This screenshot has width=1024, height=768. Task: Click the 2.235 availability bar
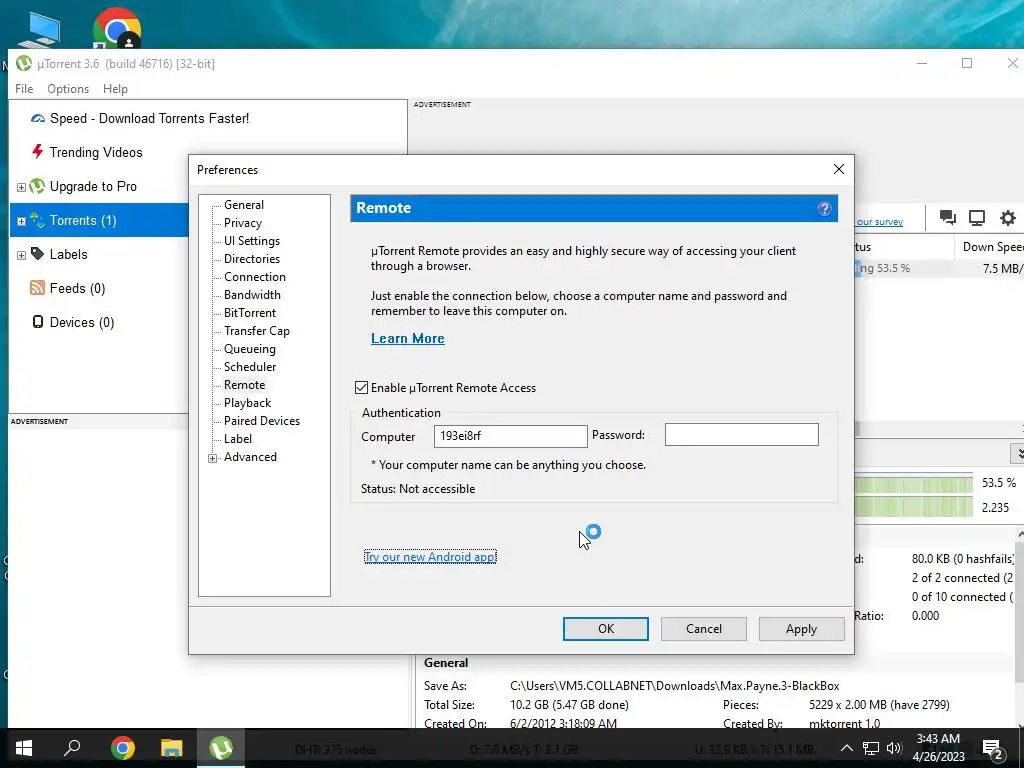click(913, 507)
